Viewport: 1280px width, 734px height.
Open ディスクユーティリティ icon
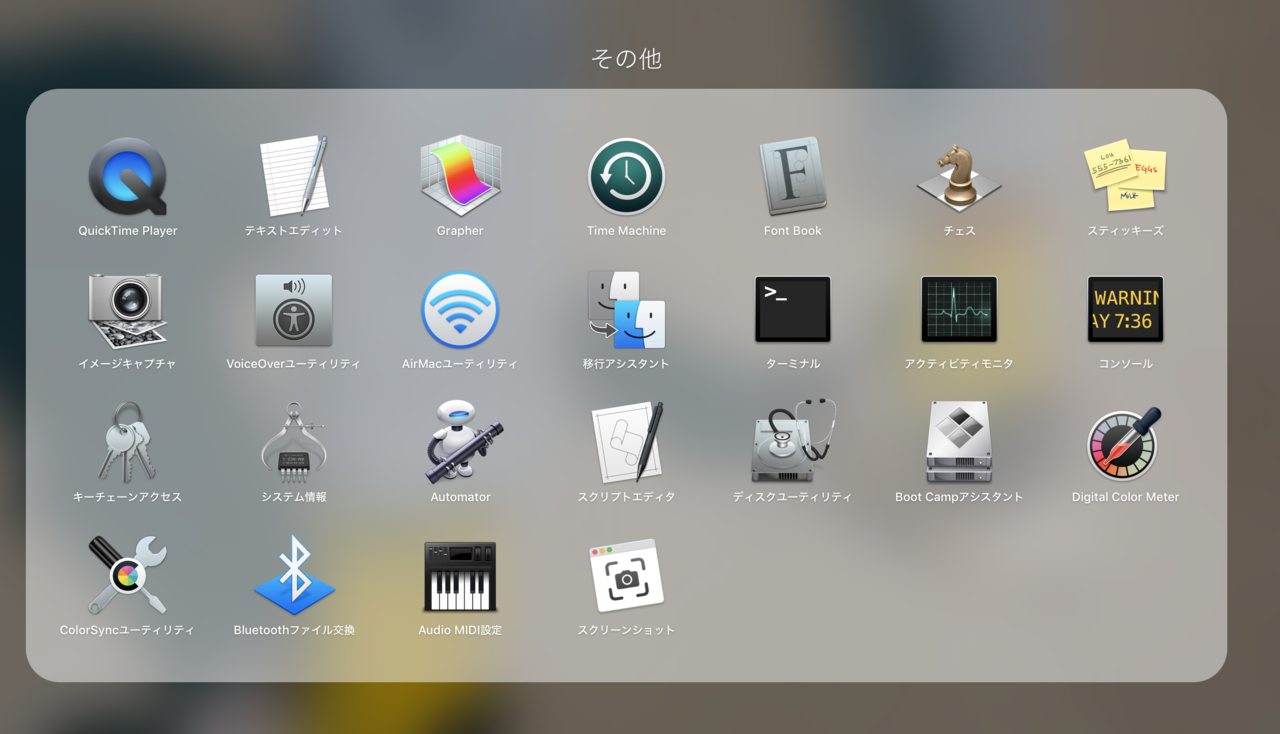point(793,442)
